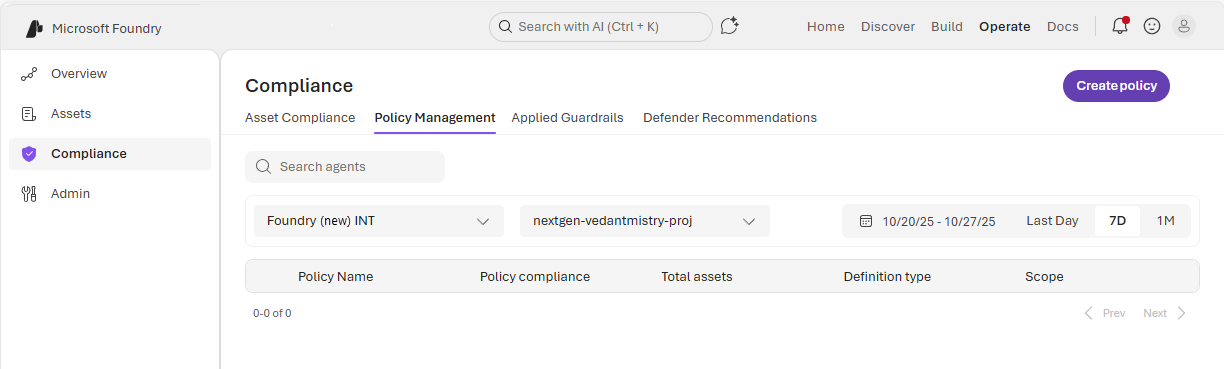Expand the Foundry (new) INT dropdown
Screen dimensions: 1224x369
click(x=379, y=221)
